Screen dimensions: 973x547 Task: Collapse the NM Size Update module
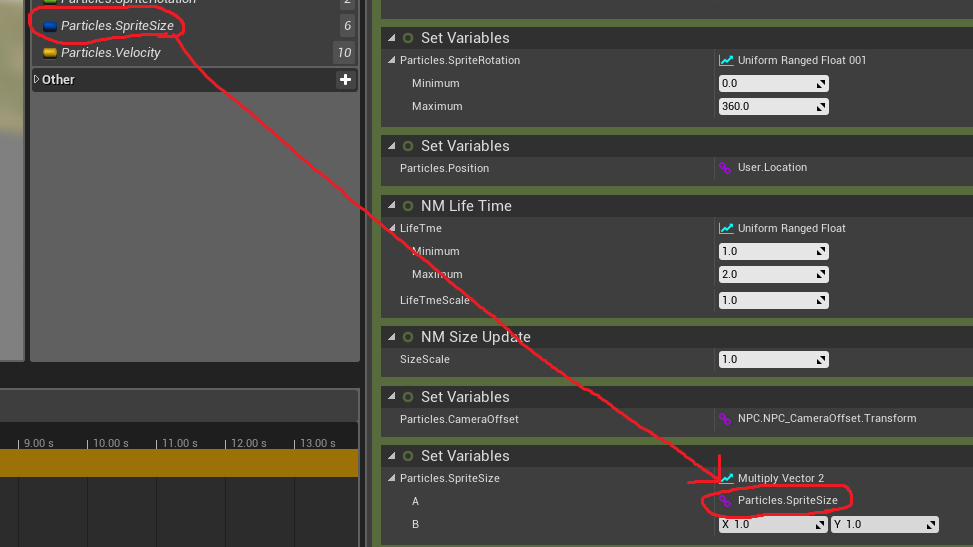coord(392,337)
